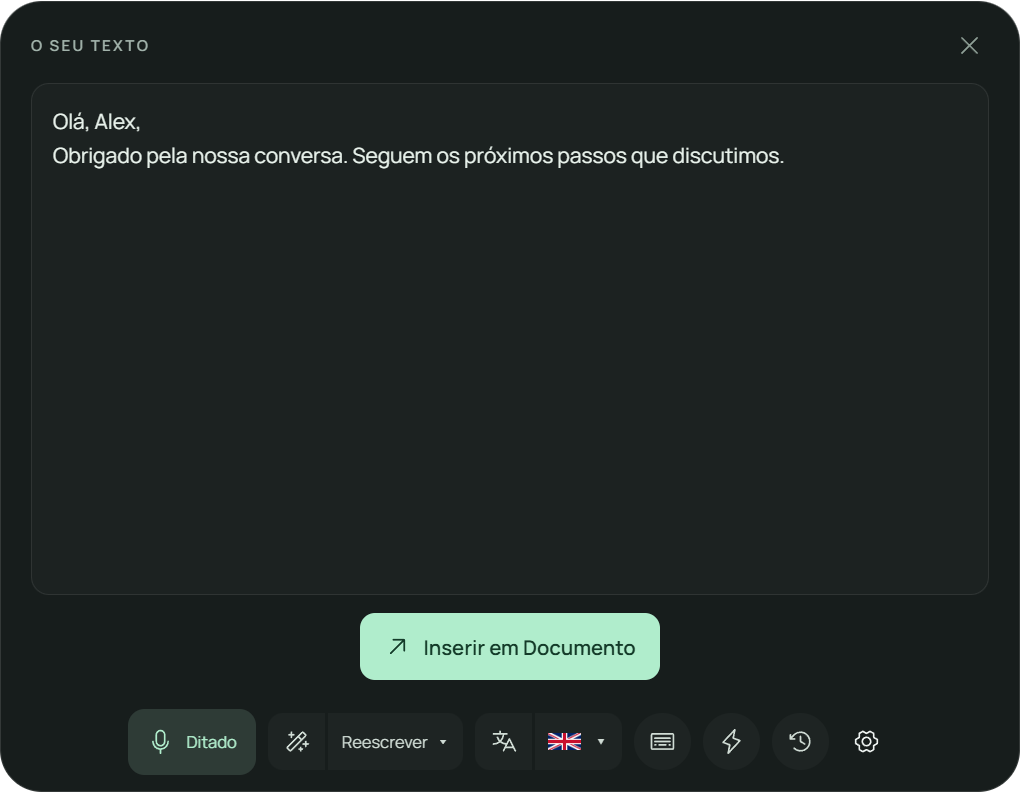Image resolution: width=1020 pixels, height=792 pixels.
Task: Open the history clock icon
Action: (800, 741)
